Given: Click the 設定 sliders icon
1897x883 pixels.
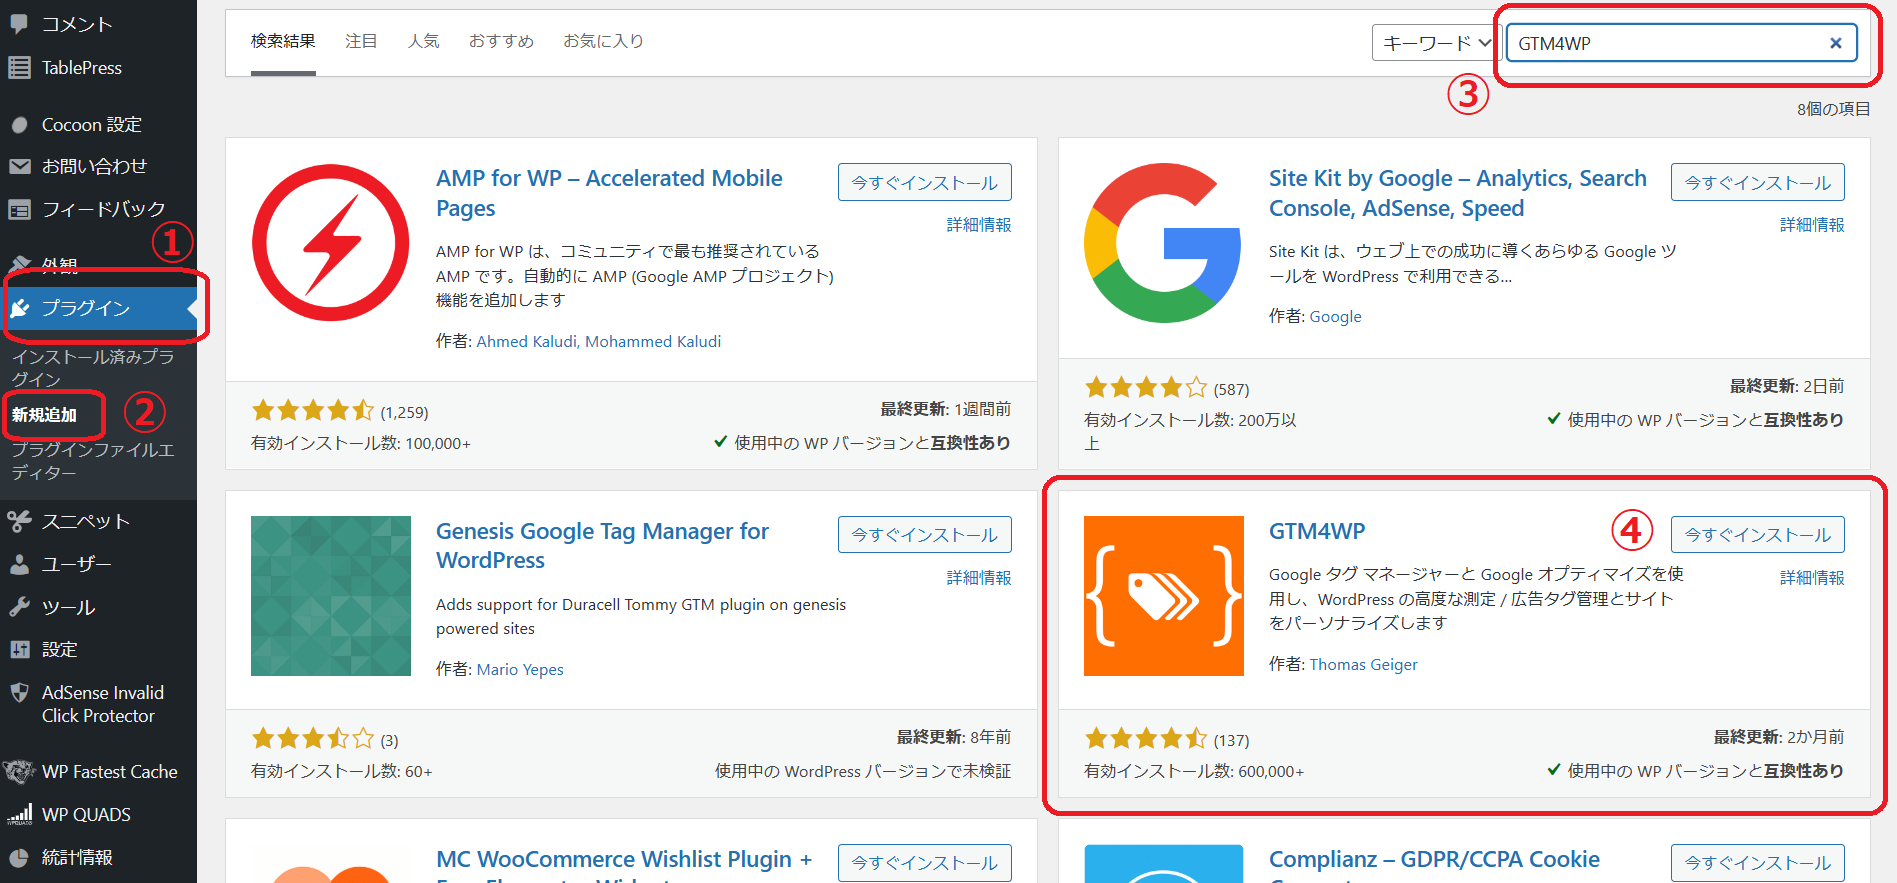Looking at the screenshot, I should click(x=19, y=649).
